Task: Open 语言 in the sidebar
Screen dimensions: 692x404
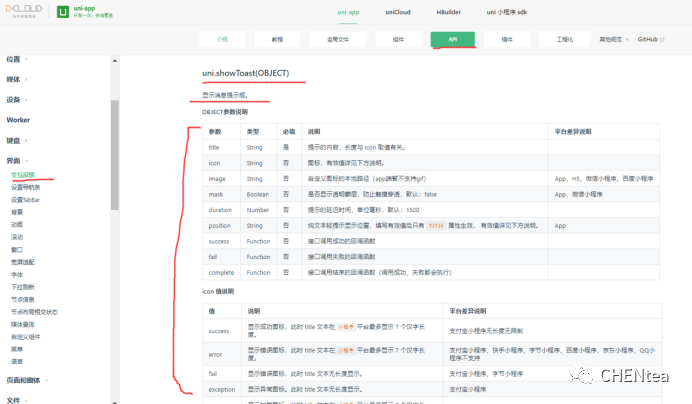Action: 17,361
